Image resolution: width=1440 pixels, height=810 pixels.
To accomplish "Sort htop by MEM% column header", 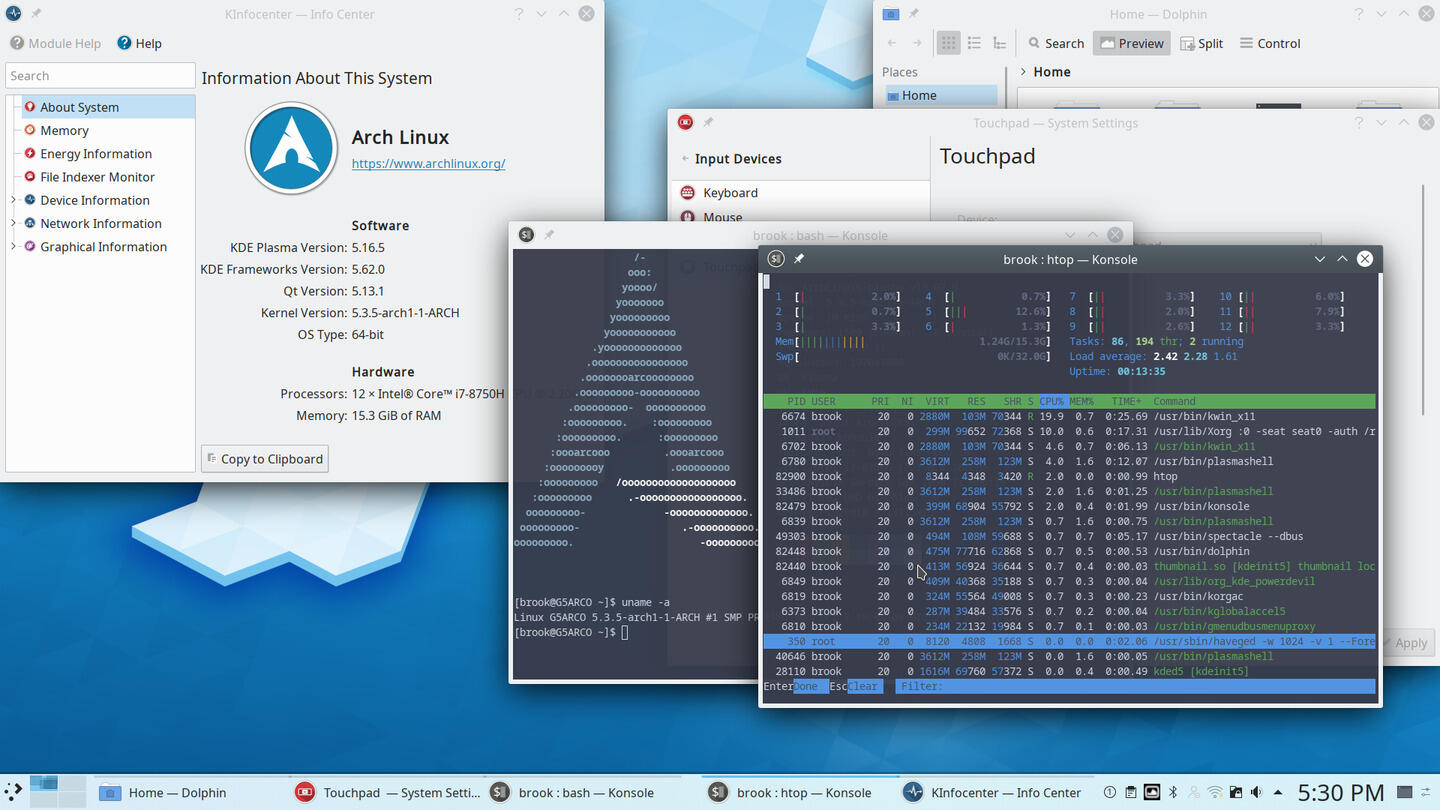I will click(1081, 401).
